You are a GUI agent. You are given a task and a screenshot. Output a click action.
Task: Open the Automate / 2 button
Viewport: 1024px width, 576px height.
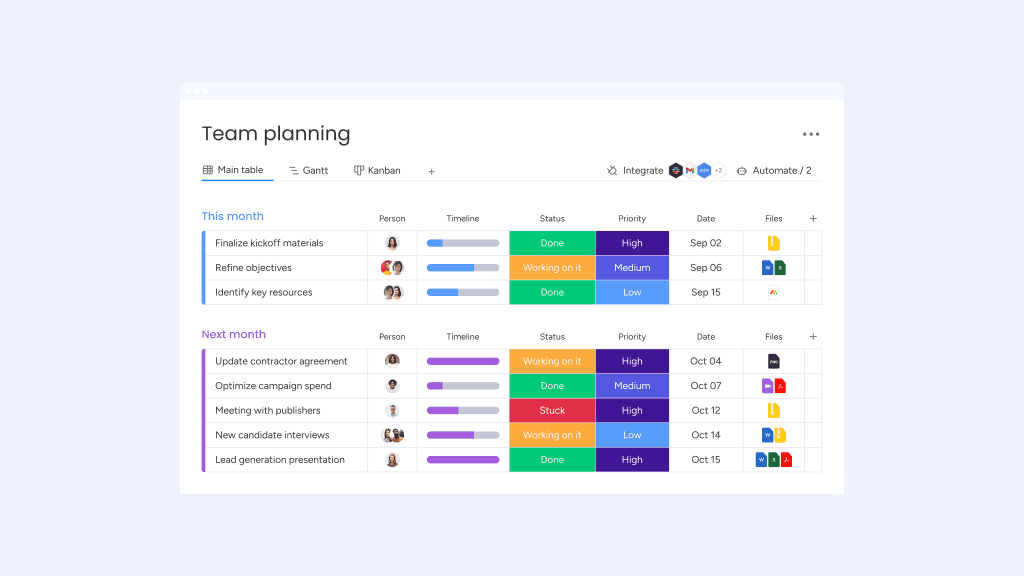tap(774, 171)
